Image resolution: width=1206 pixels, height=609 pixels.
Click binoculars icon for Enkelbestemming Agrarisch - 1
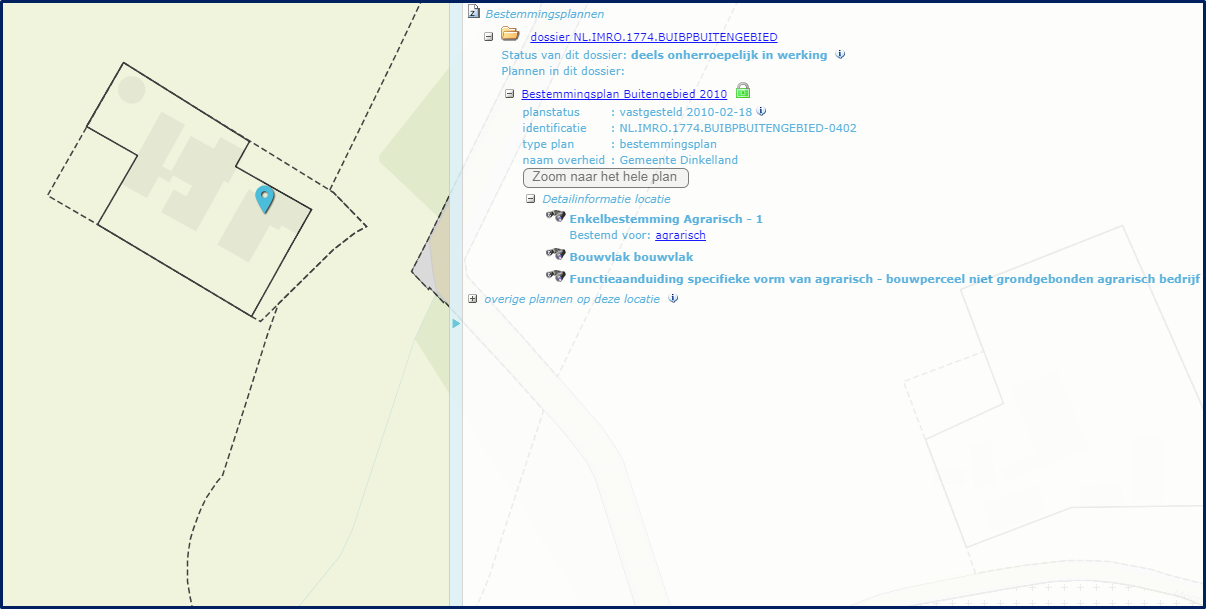click(556, 216)
